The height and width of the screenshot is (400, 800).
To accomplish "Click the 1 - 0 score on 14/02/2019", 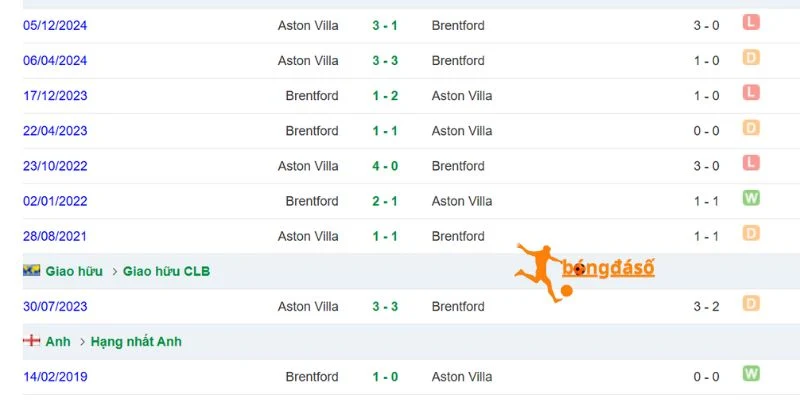I will pos(385,377).
